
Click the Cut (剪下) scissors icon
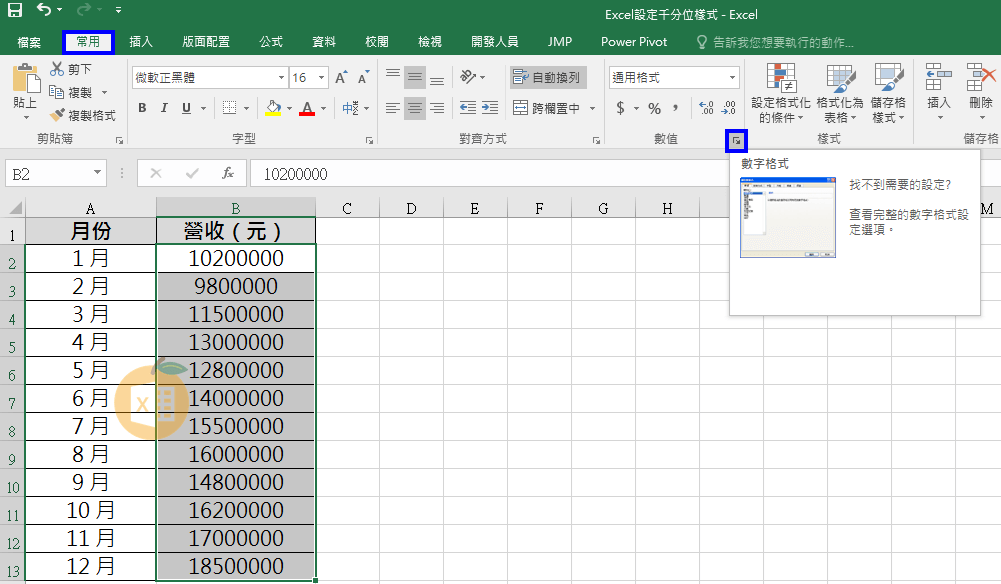(x=58, y=69)
